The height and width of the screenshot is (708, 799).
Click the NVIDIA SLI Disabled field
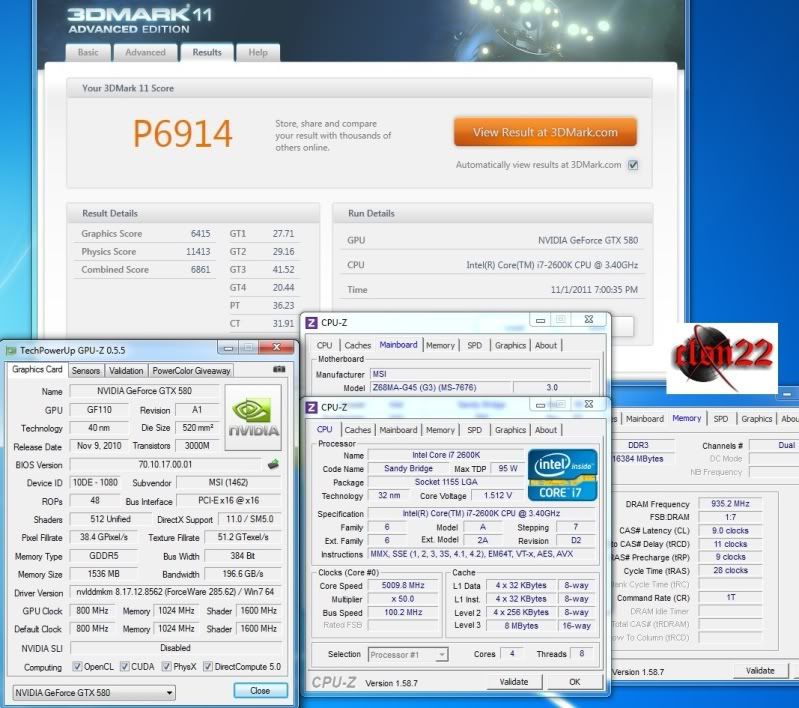(175, 648)
